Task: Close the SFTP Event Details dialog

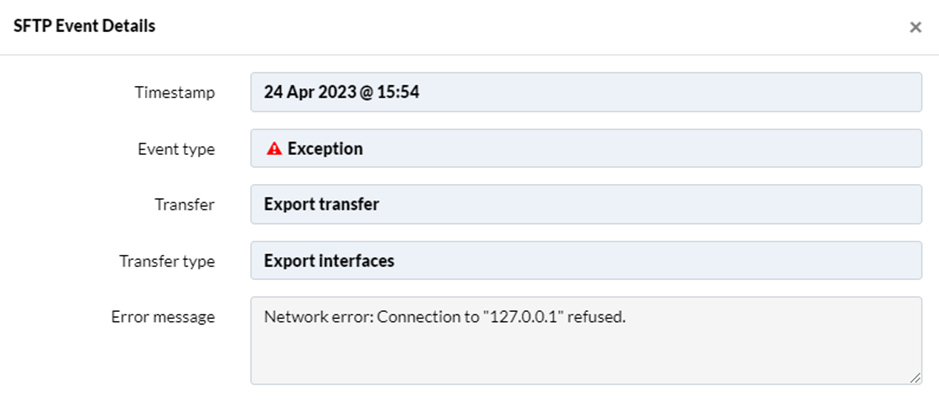Action: [915, 27]
